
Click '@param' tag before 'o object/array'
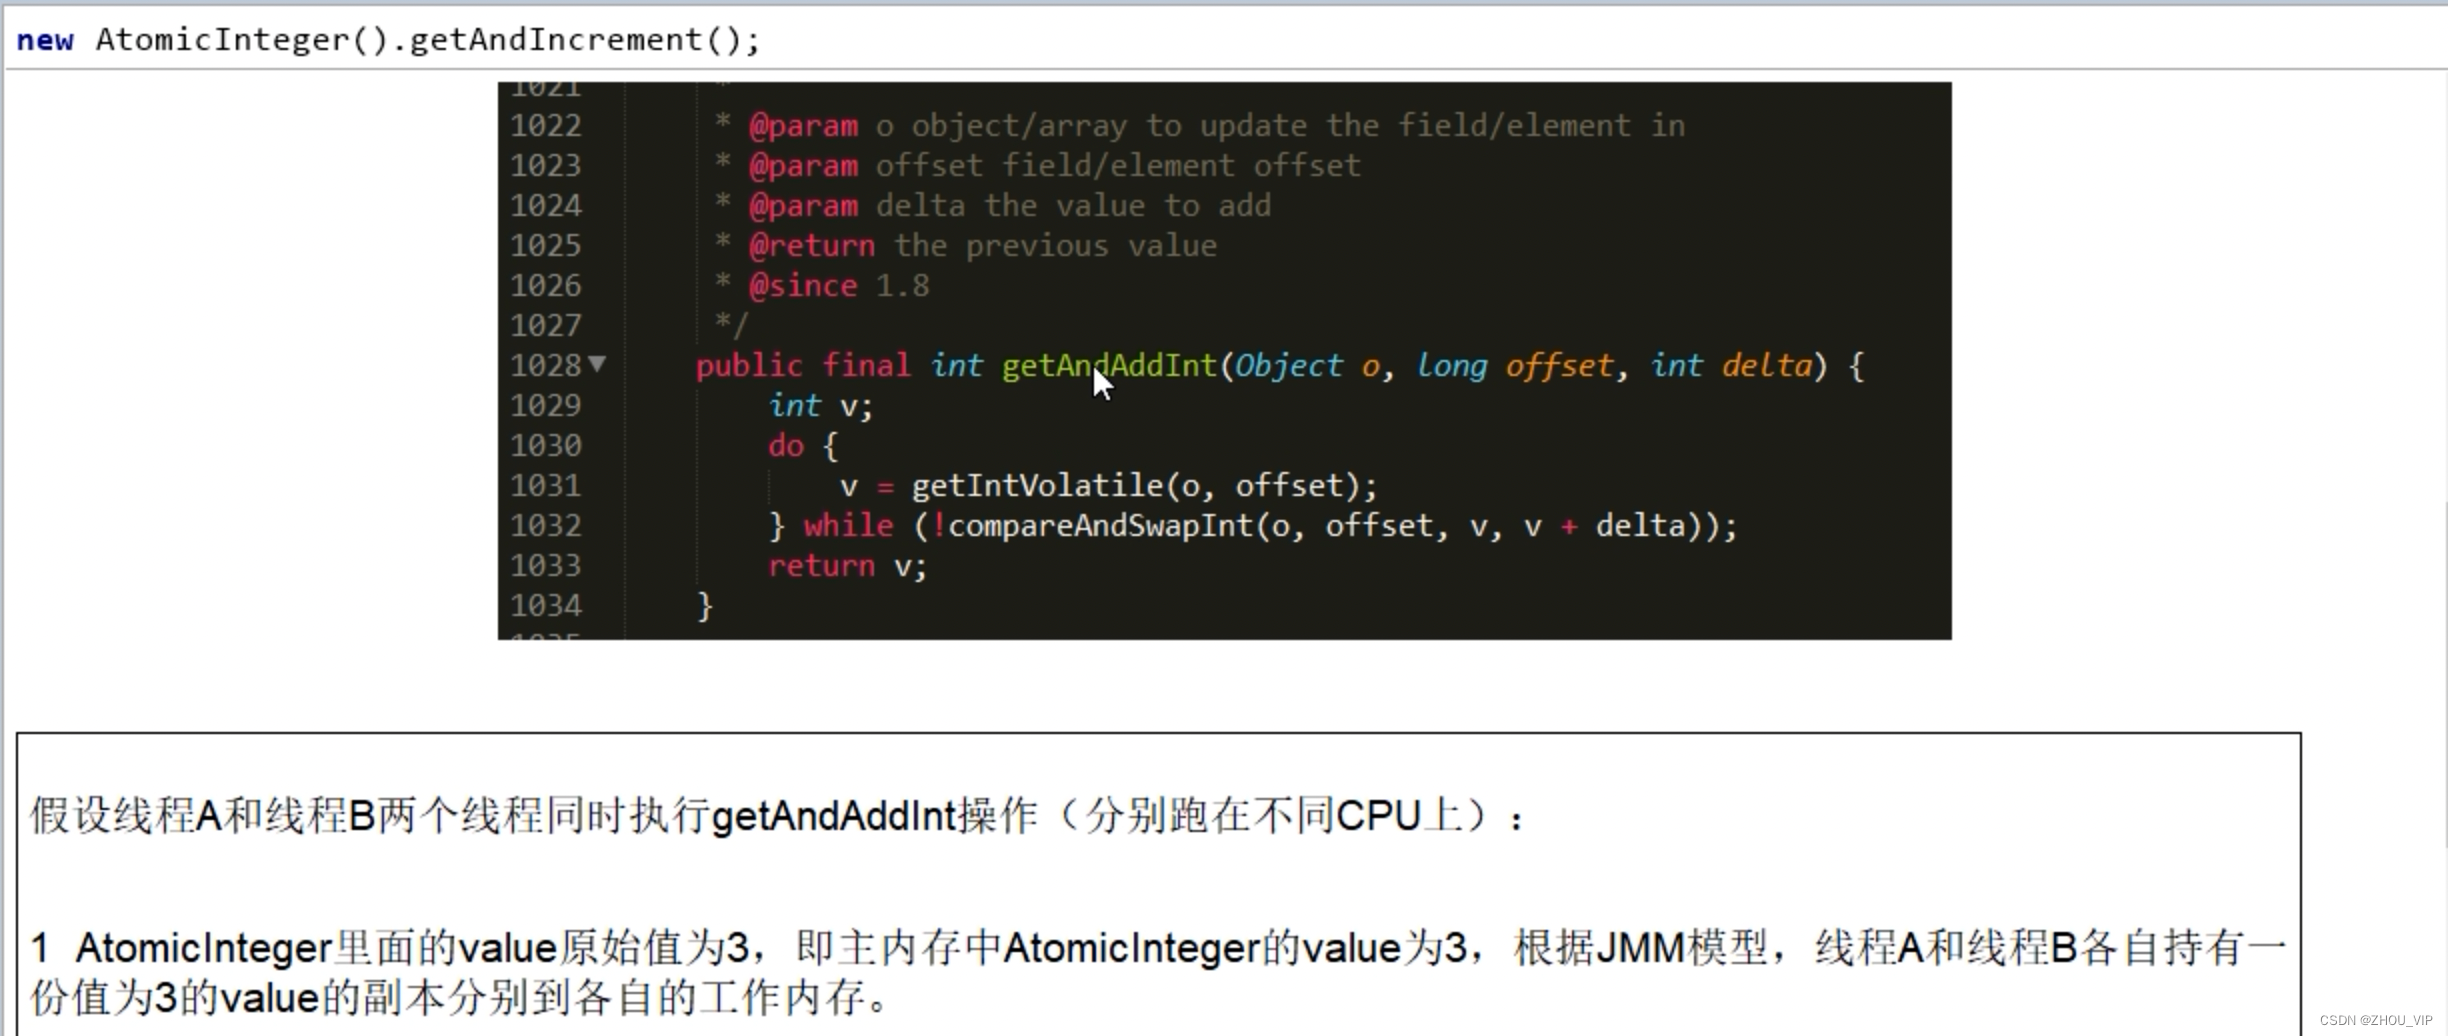[x=803, y=126]
